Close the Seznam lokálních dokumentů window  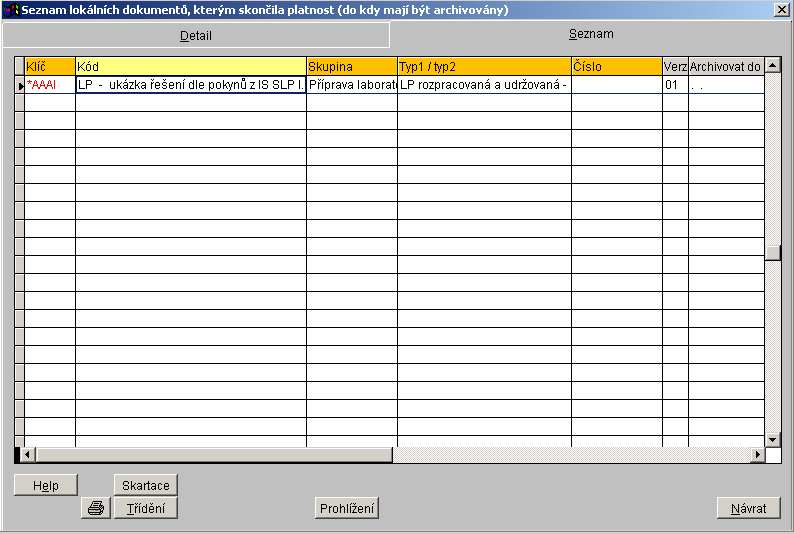[781, 10]
